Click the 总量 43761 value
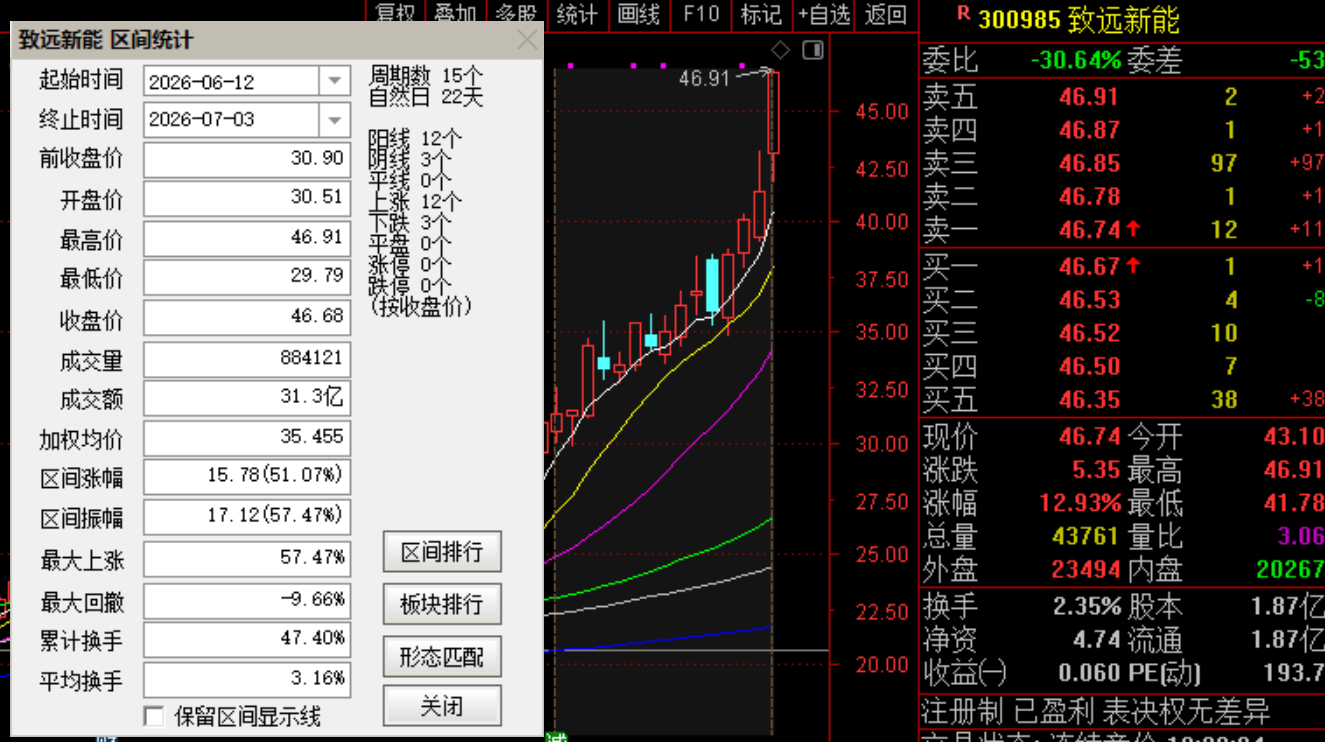Image resolution: width=1325 pixels, height=742 pixels. (x=1084, y=536)
